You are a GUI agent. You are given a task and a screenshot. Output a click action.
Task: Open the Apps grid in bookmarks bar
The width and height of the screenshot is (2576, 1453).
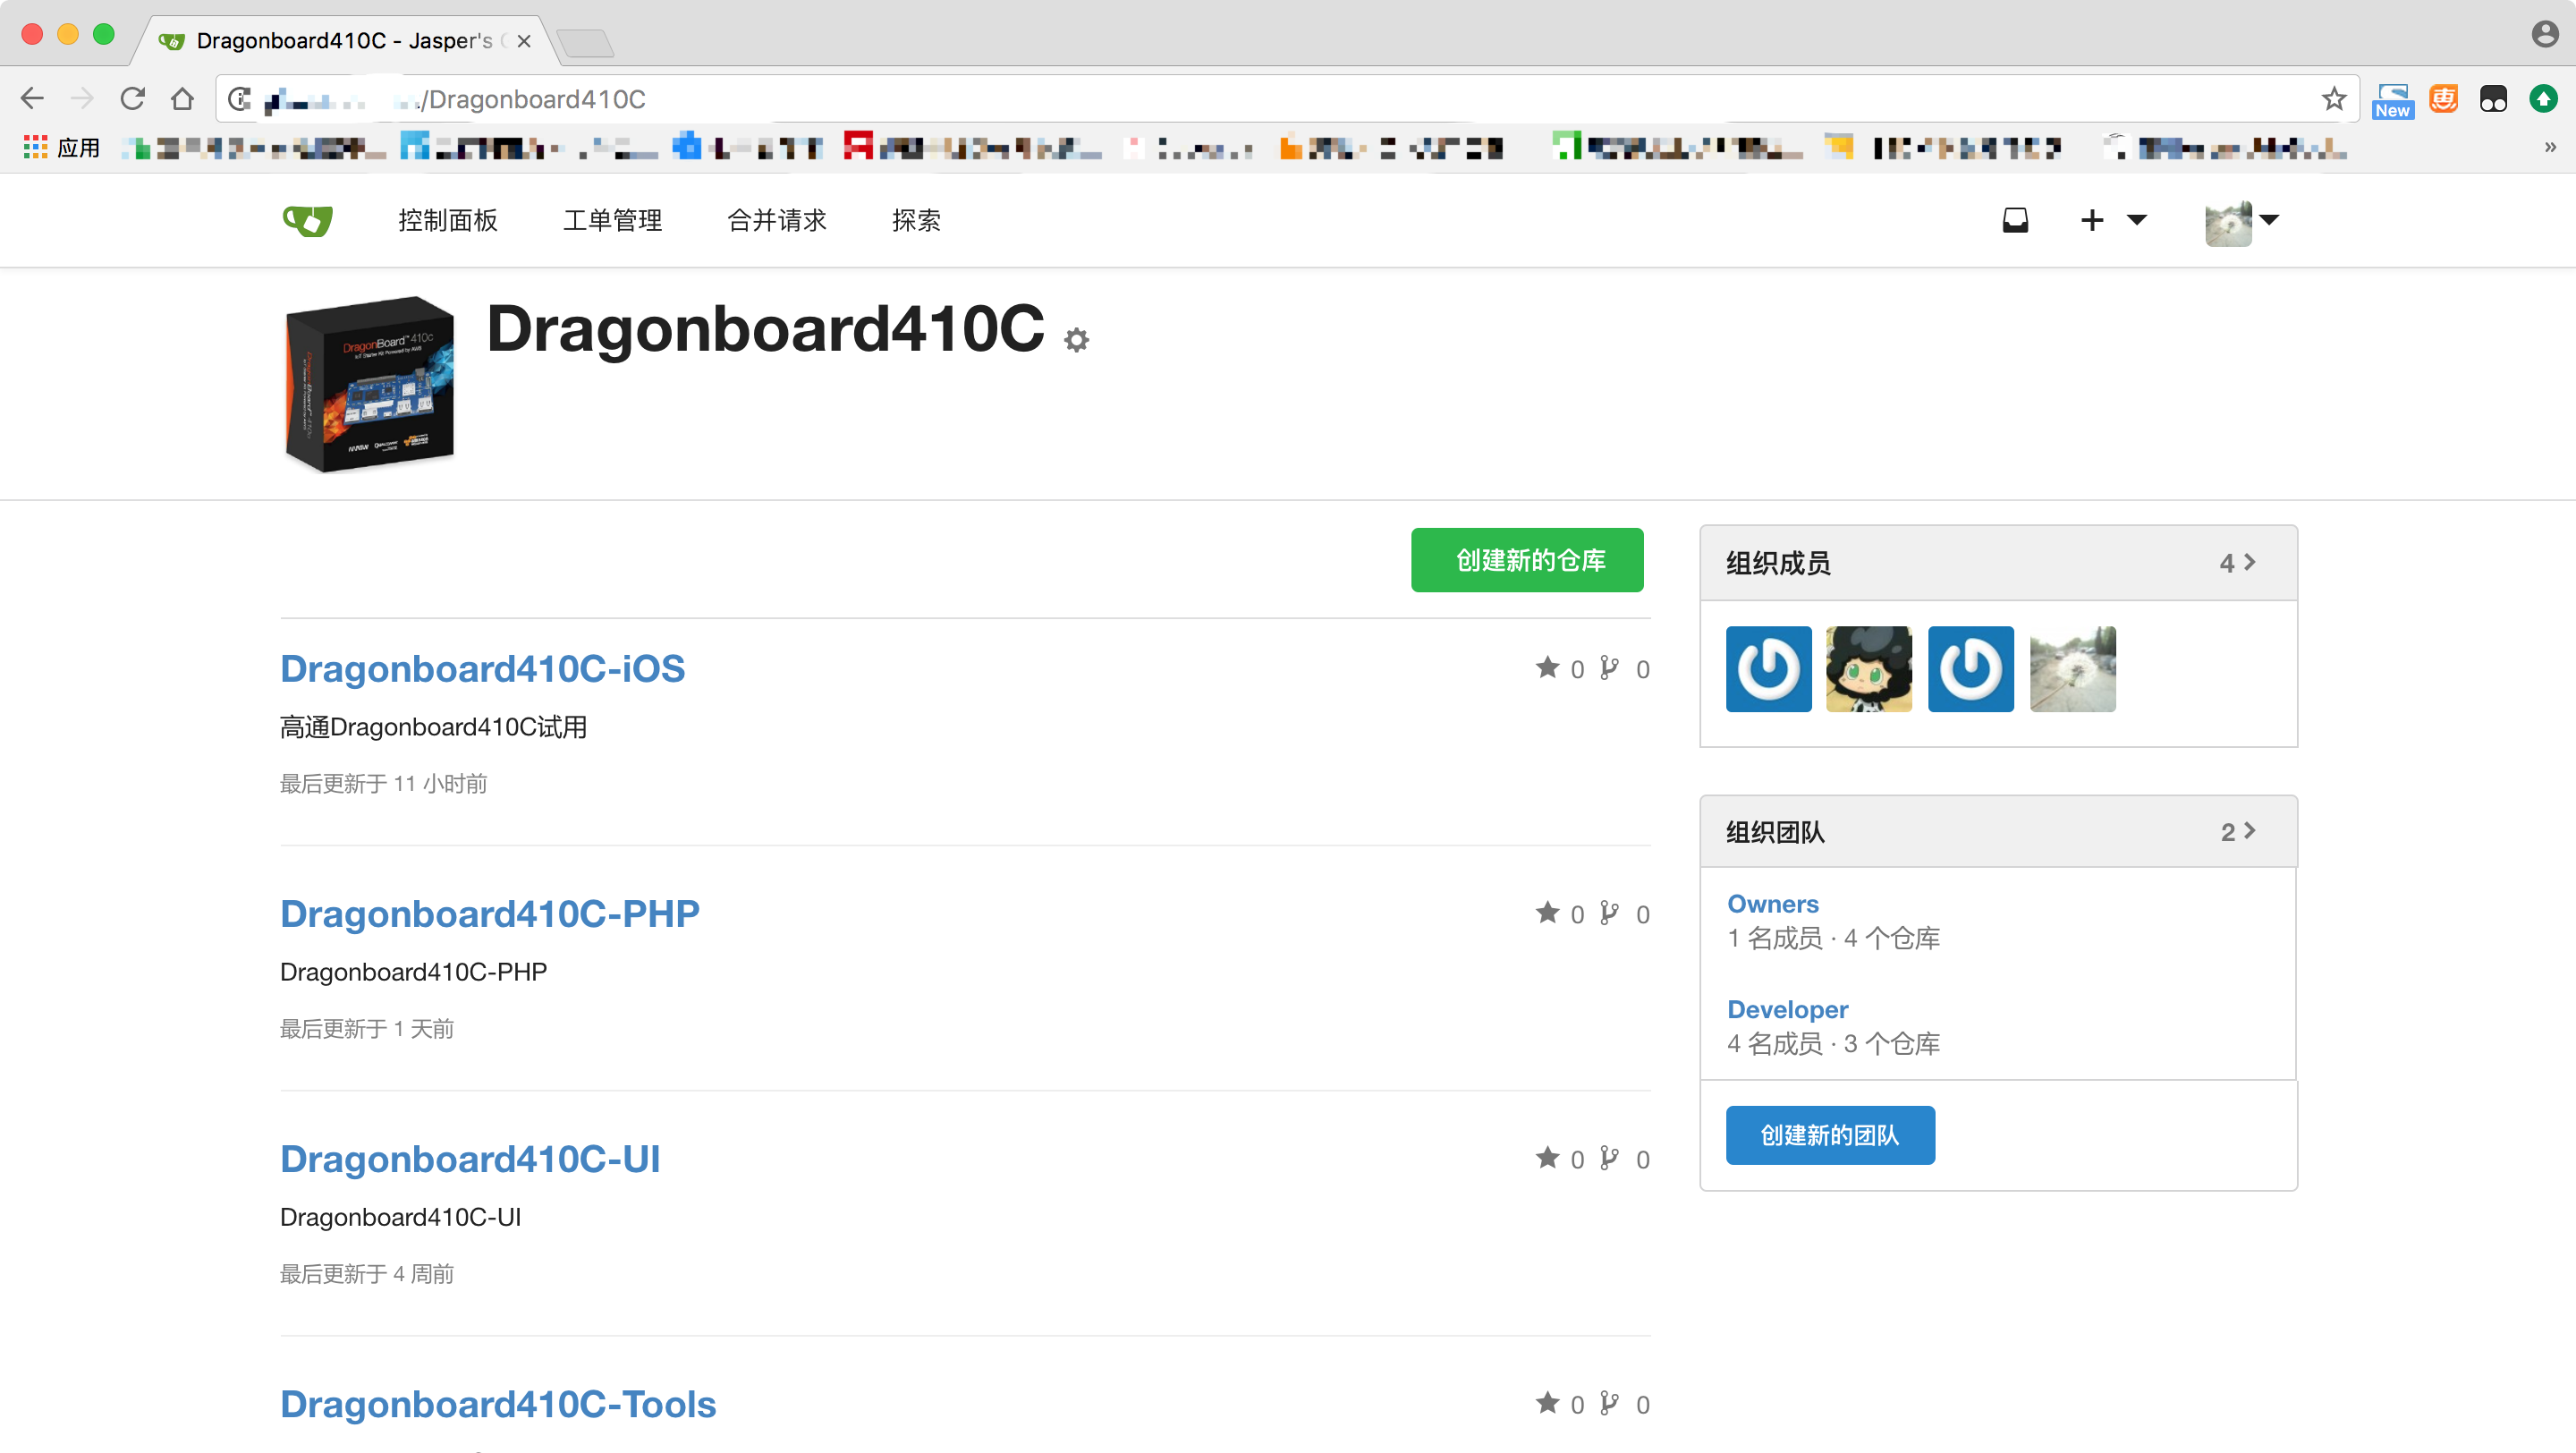click(62, 148)
